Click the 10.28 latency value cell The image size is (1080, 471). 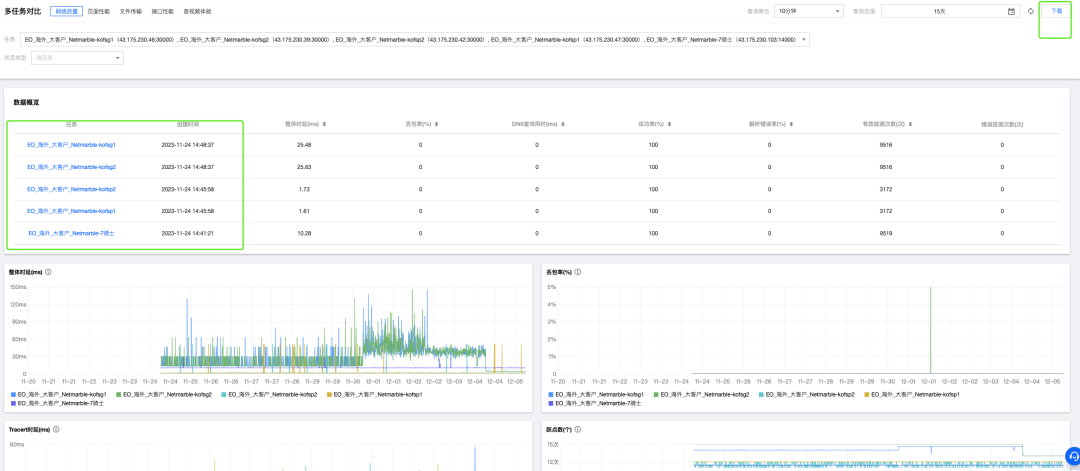pyautogui.click(x=305, y=233)
